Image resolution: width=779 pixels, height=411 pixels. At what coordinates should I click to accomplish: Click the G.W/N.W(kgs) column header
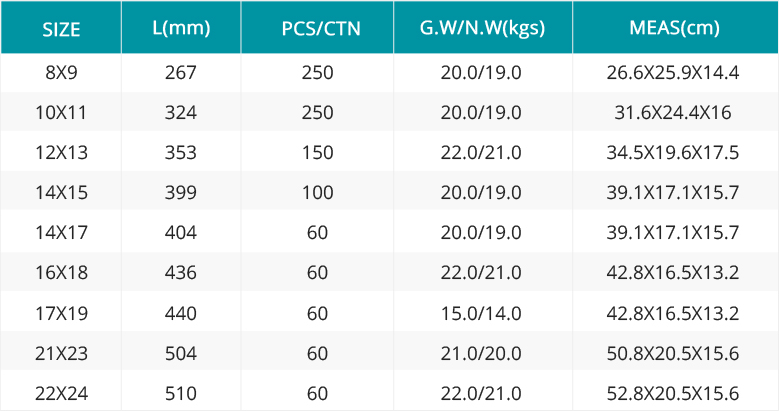482,28
